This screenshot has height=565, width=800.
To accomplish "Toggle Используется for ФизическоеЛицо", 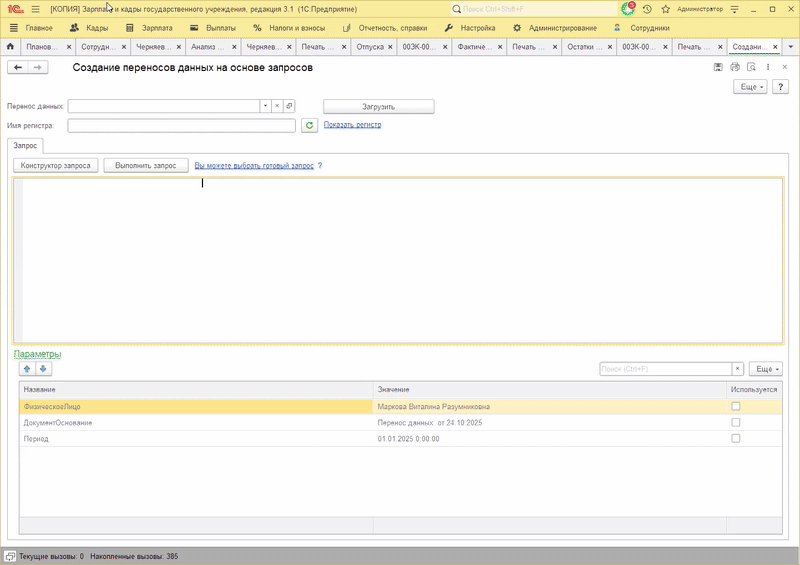I will pyautogui.click(x=735, y=406).
